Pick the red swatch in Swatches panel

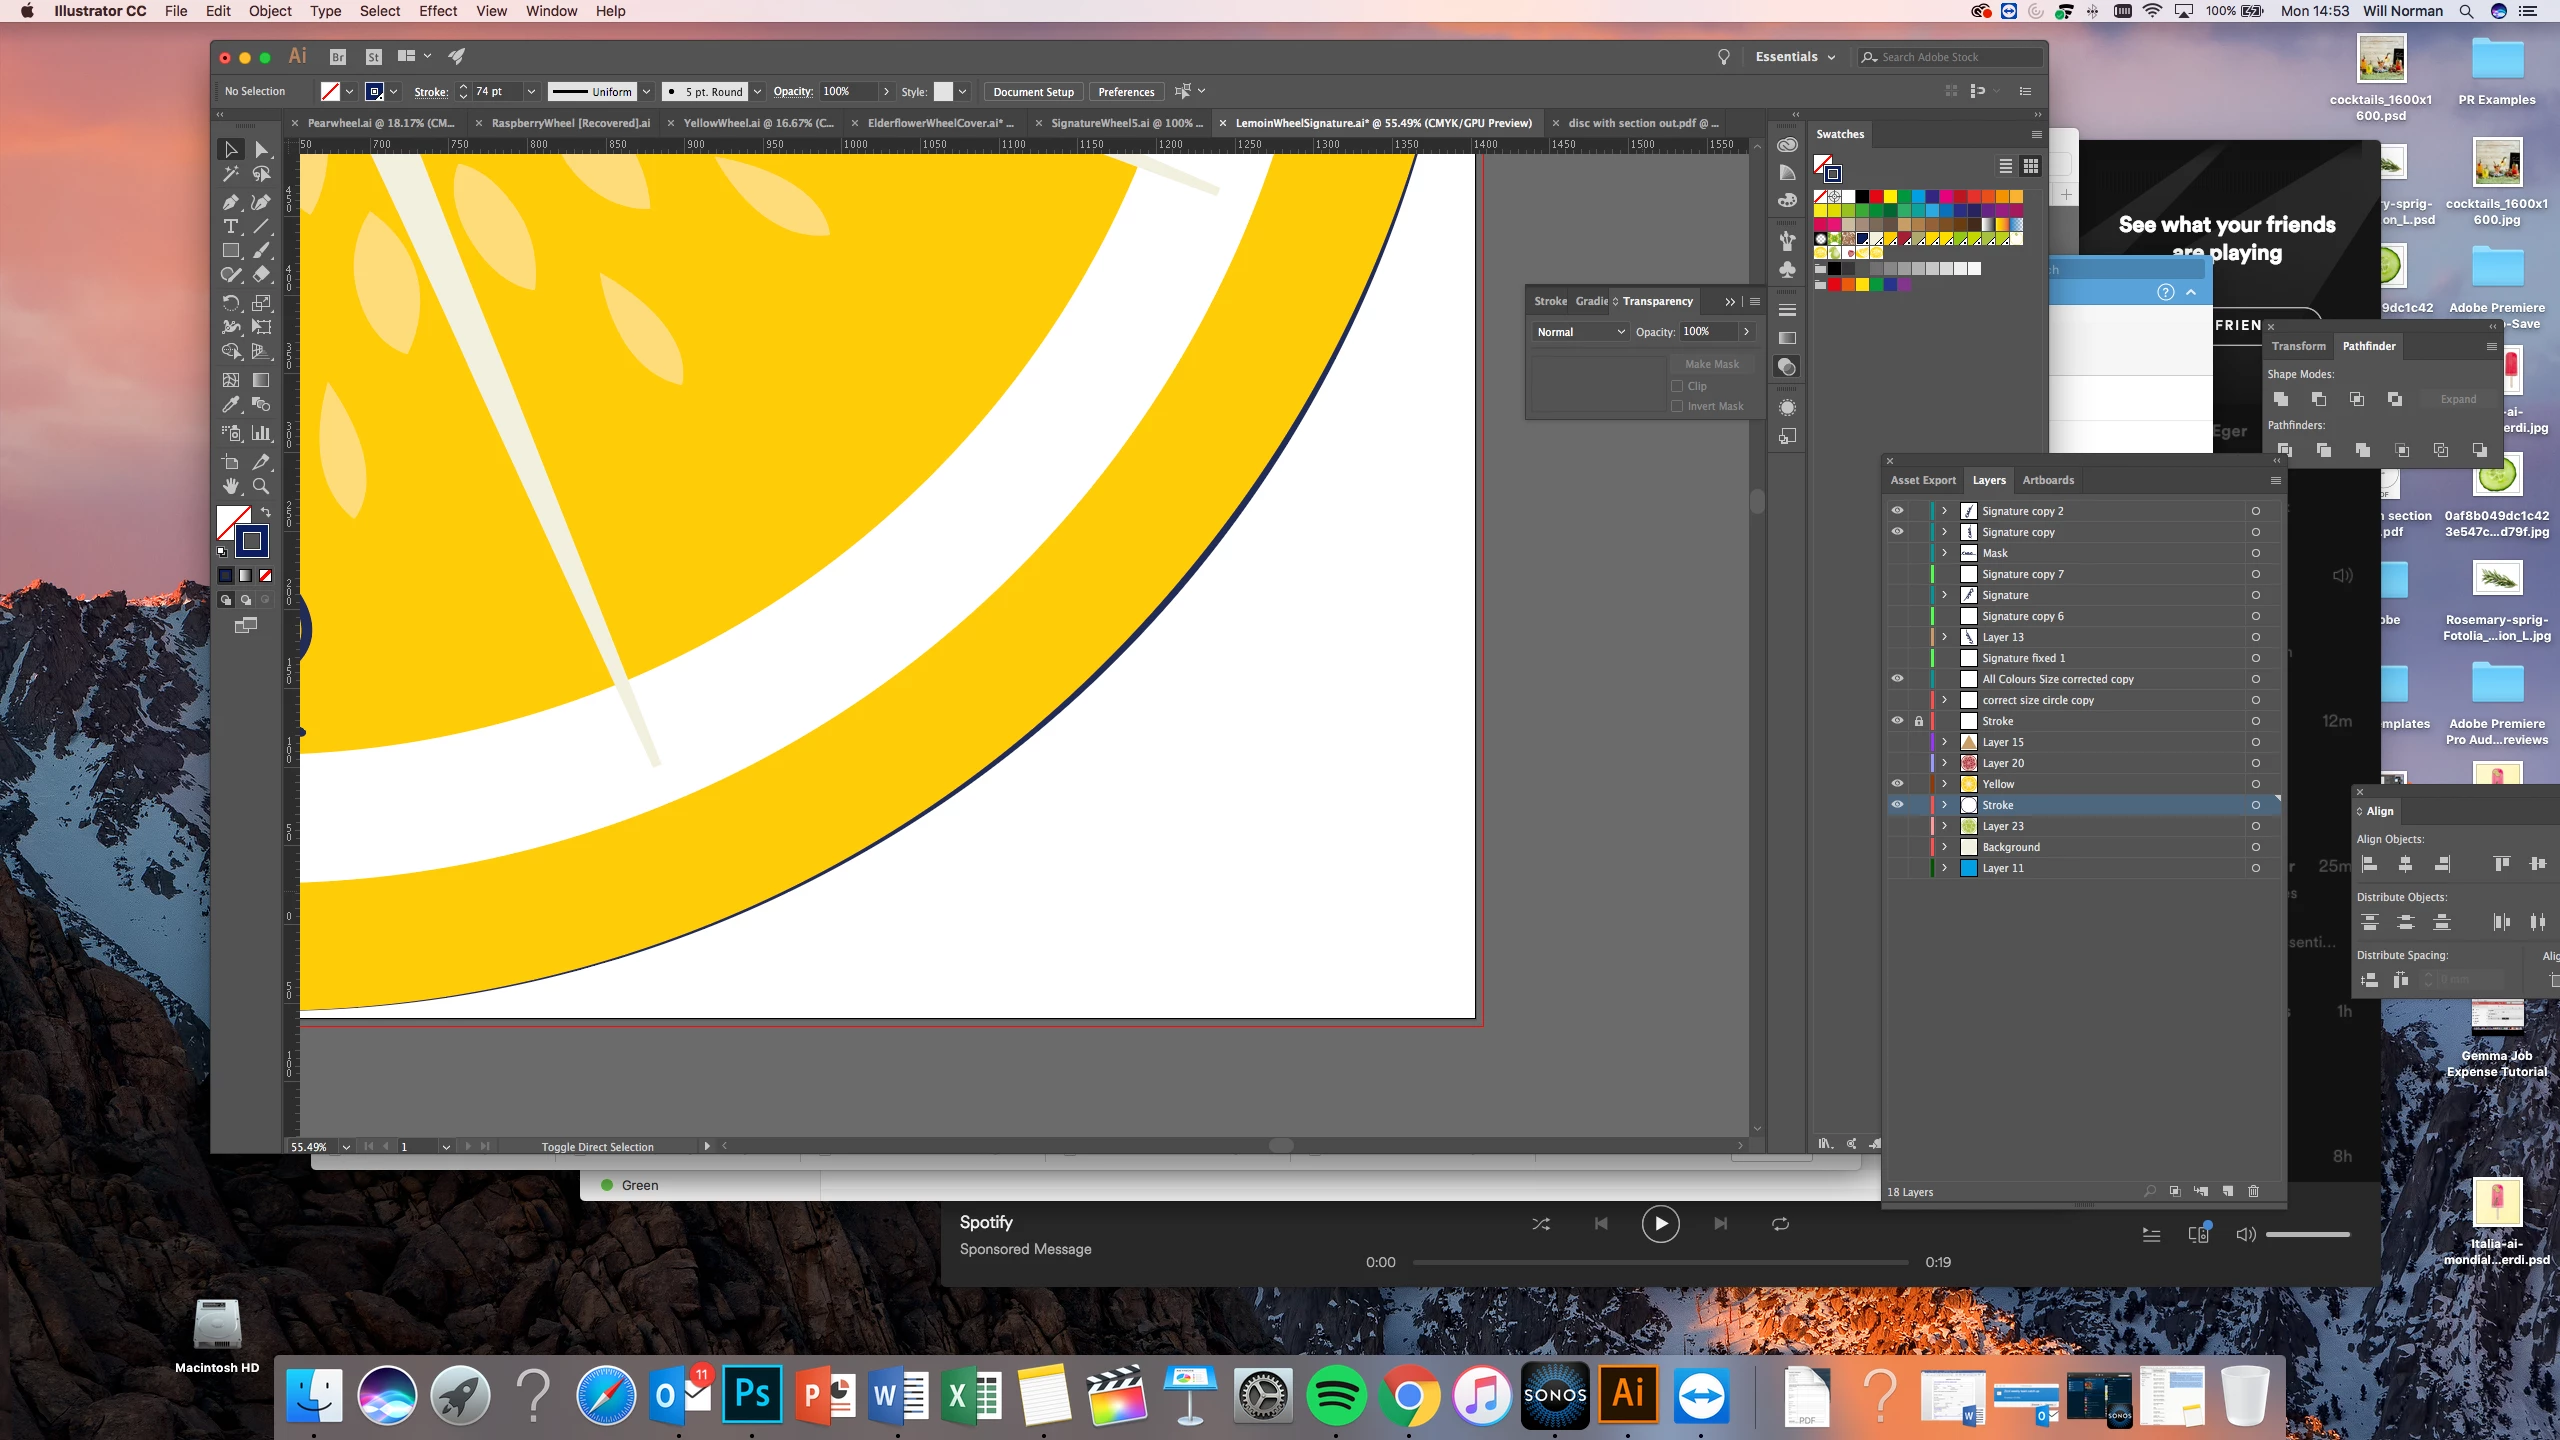click(1876, 197)
